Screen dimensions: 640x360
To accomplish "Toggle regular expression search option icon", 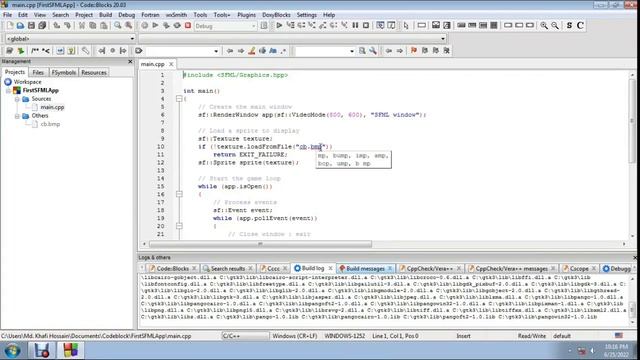I will pos(283,51).
